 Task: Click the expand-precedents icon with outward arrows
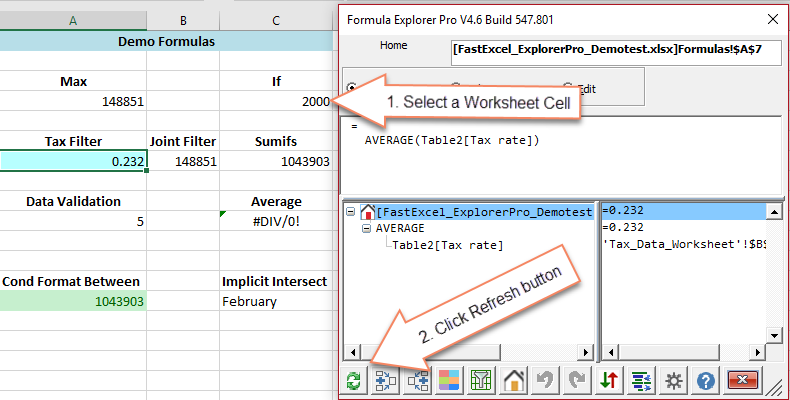[x=386, y=380]
